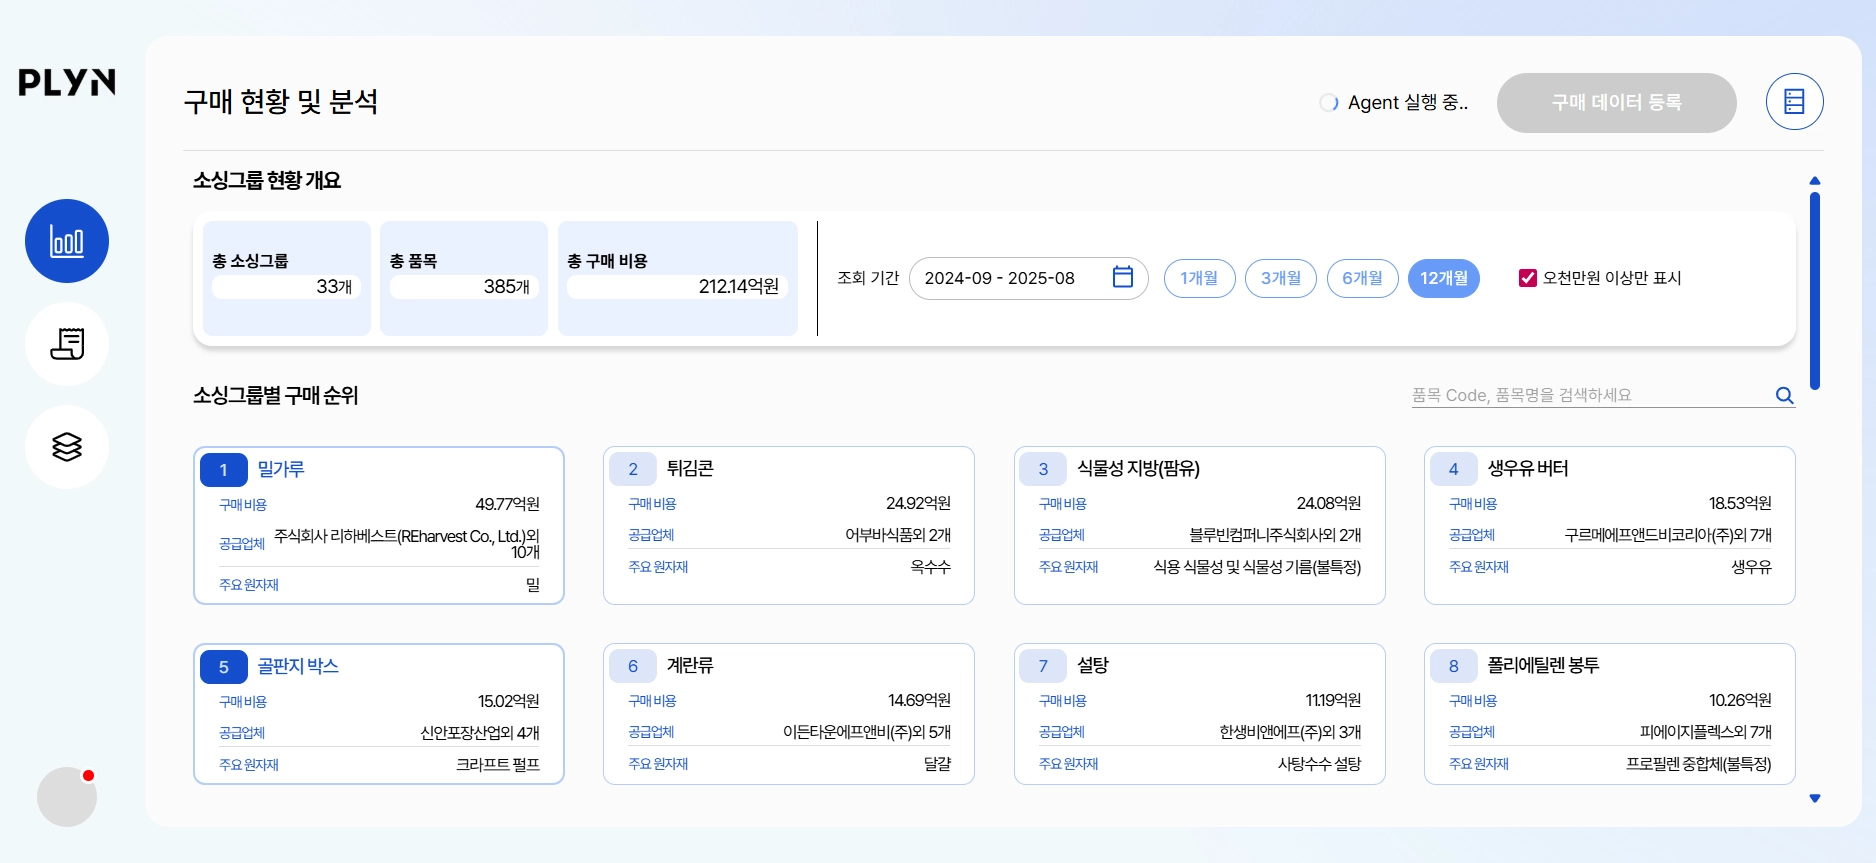Image resolution: width=1876 pixels, height=863 pixels.
Task: Open the layers stack sidebar icon
Action: coord(67,447)
